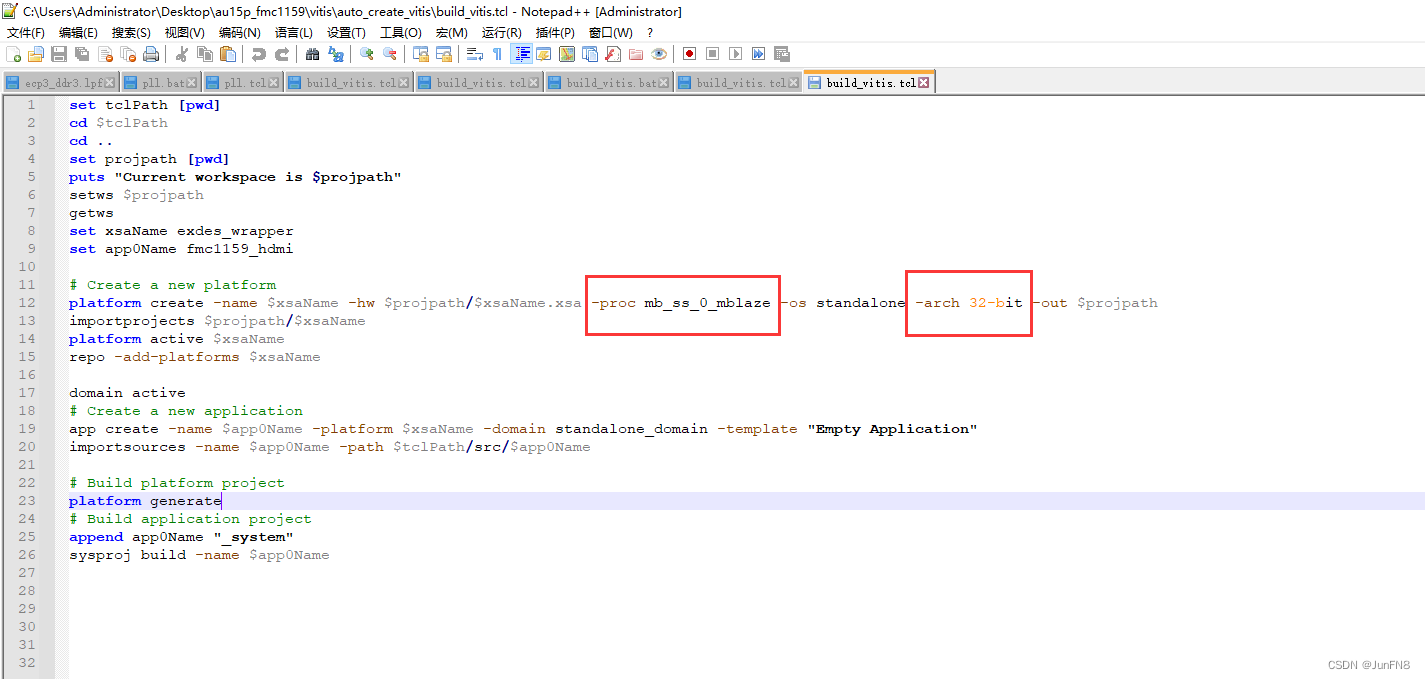Copy selection using the Copy icon
This screenshot has height=679, width=1425.
click(205, 54)
